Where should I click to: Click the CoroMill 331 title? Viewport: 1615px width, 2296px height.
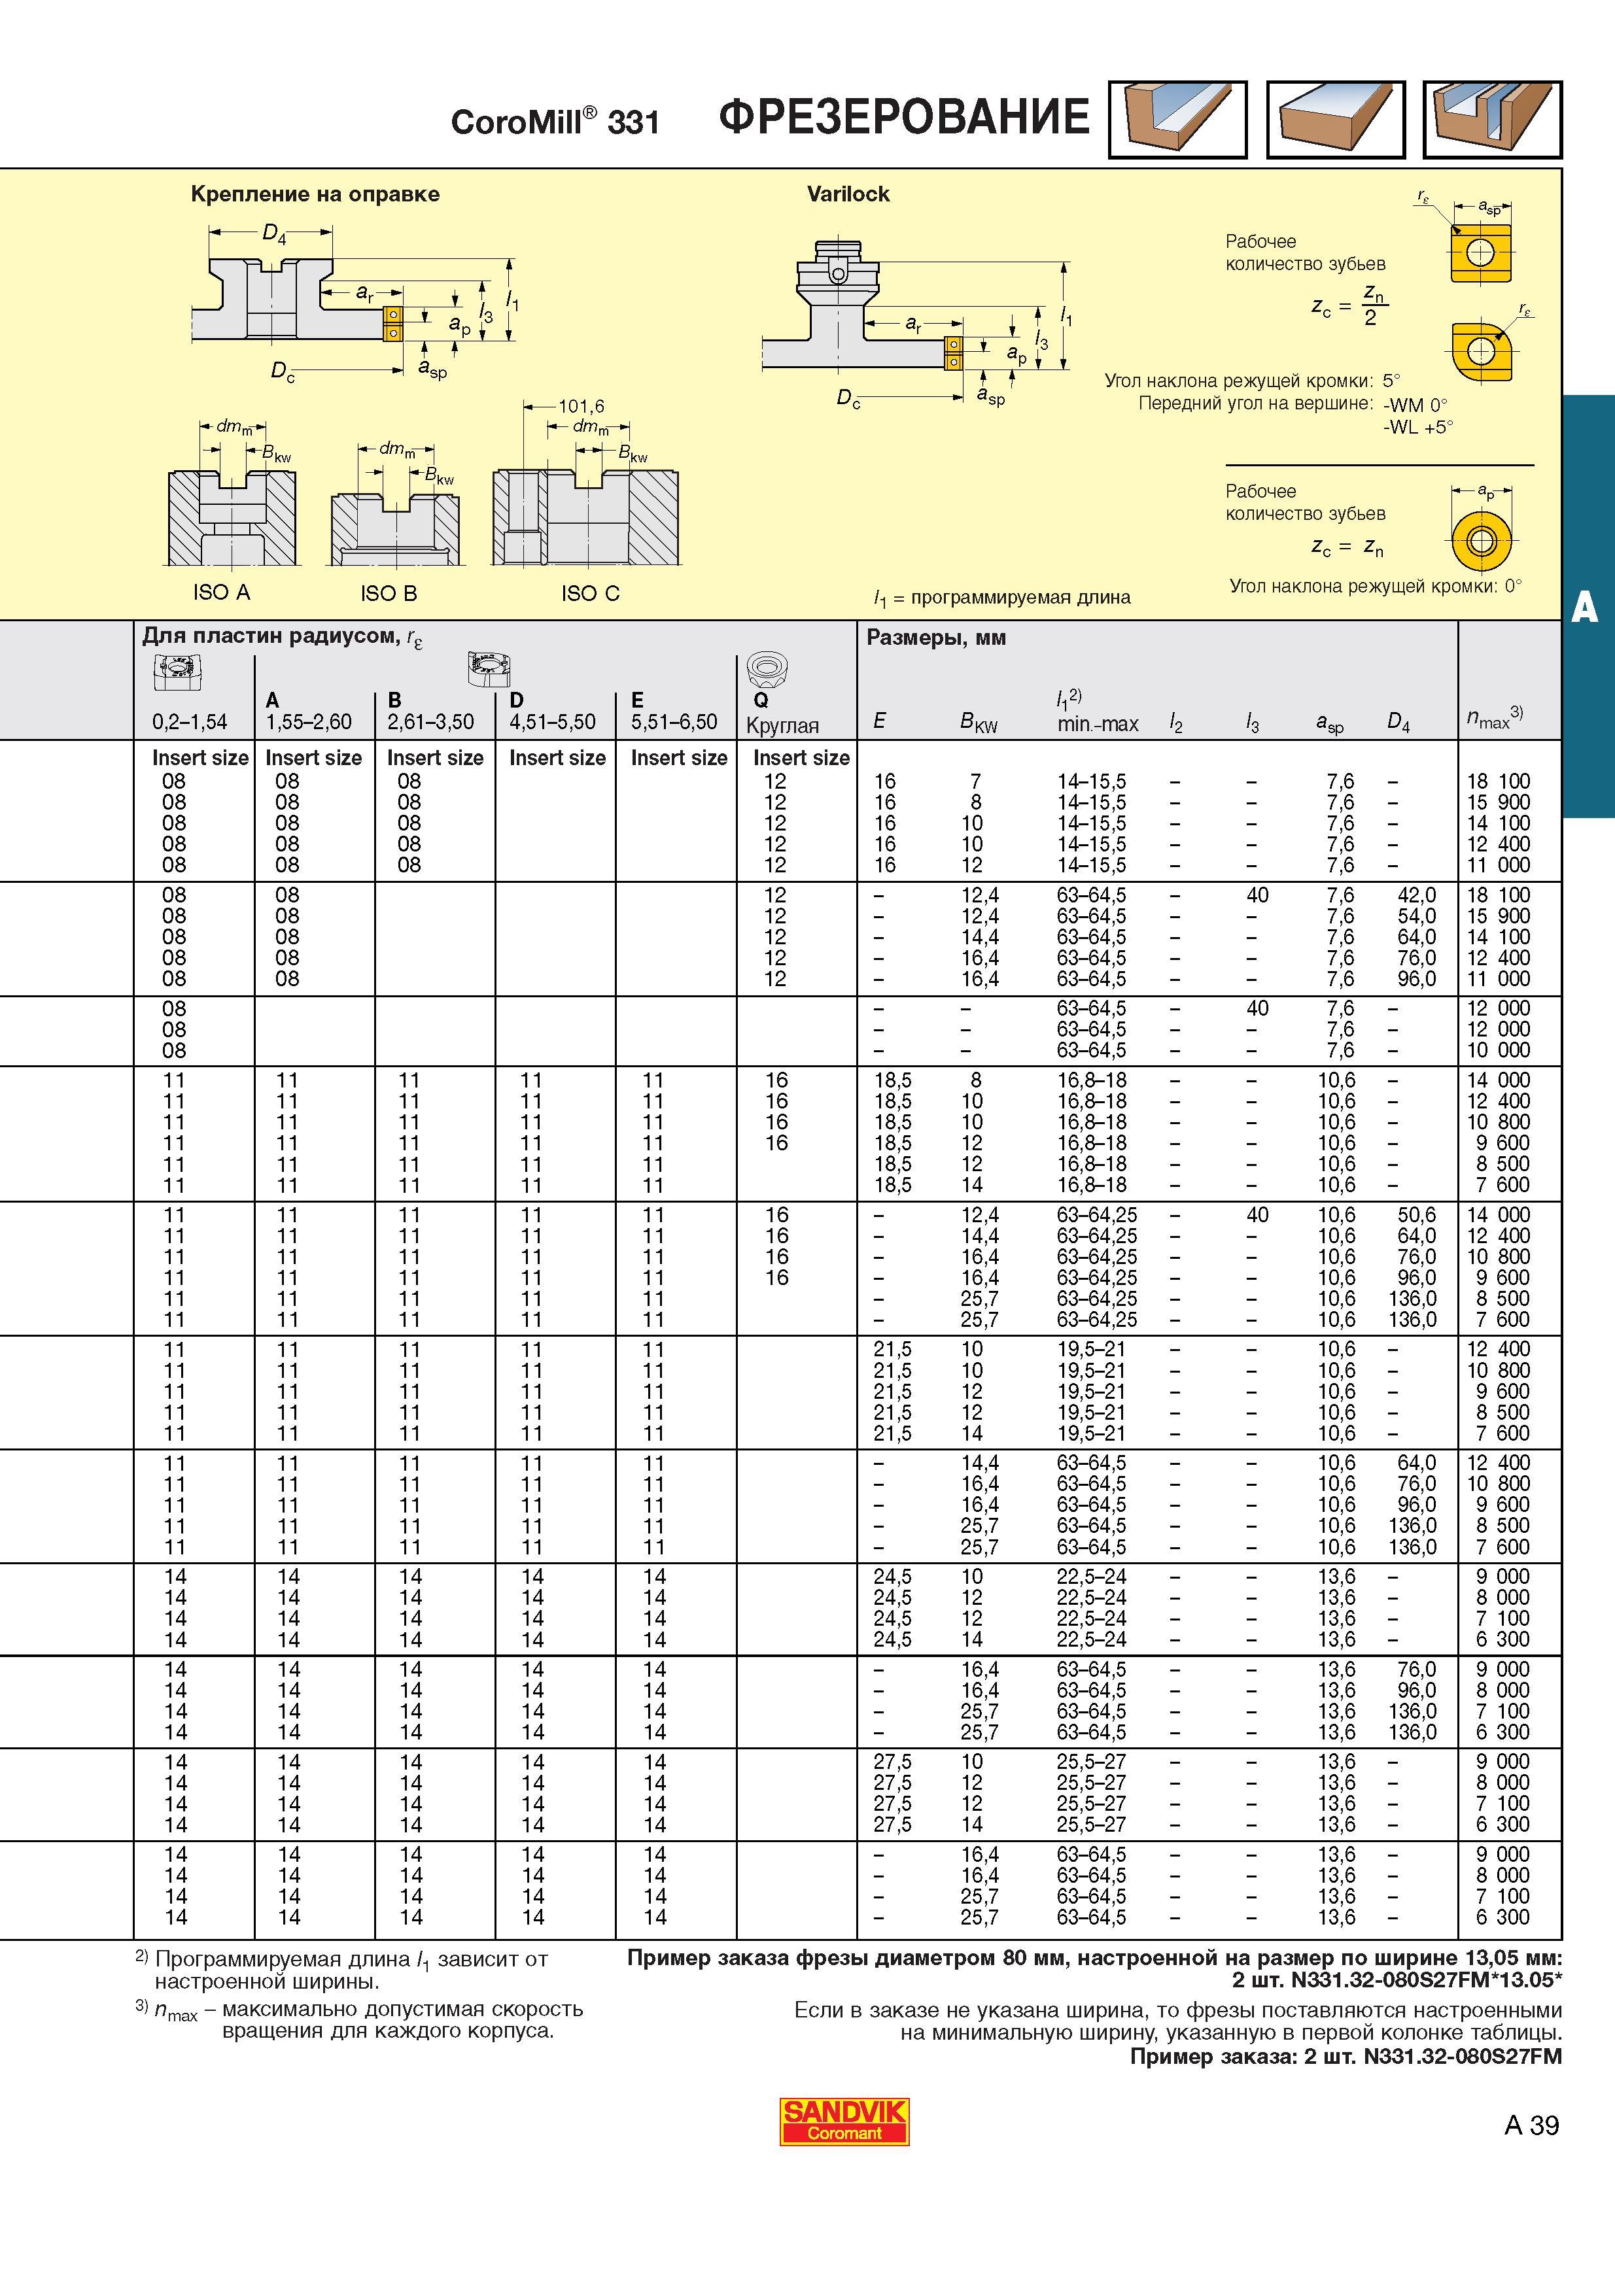(x=555, y=121)
